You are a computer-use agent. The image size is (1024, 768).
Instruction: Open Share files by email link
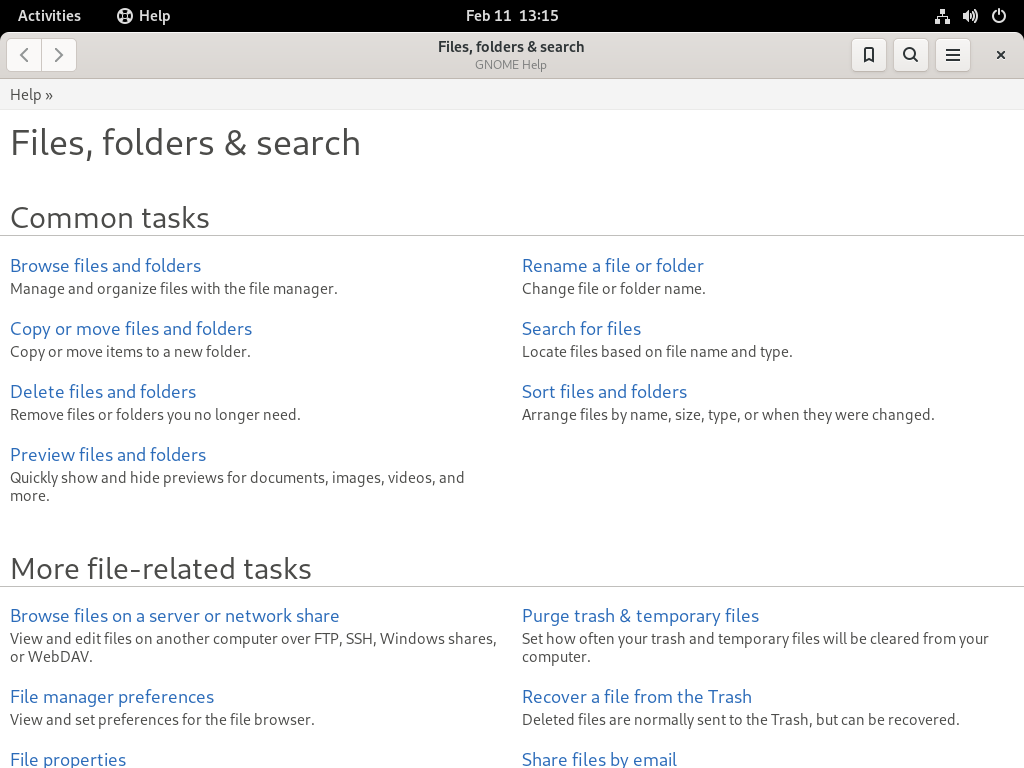tap(599, 759)
